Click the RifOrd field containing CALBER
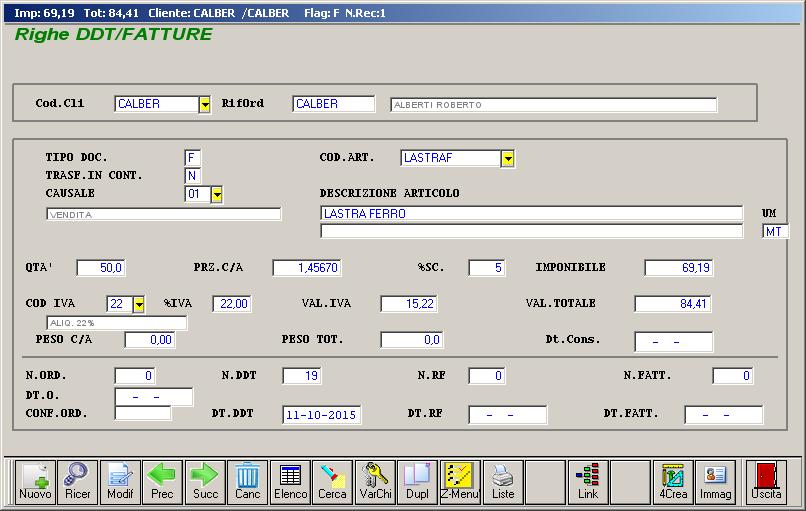The height and width of the screenshot is (511, 806). coord(334,104)
